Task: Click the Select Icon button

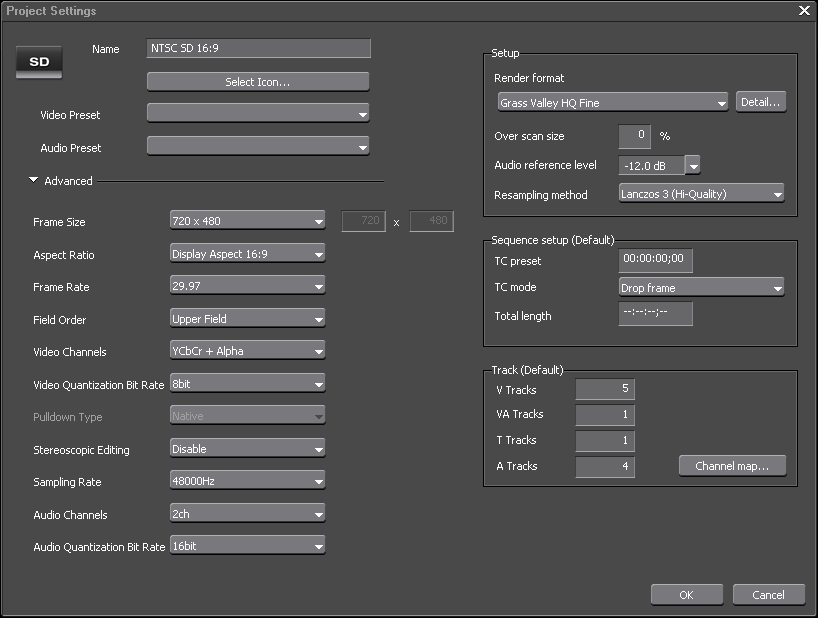Action: coord(258,82)
